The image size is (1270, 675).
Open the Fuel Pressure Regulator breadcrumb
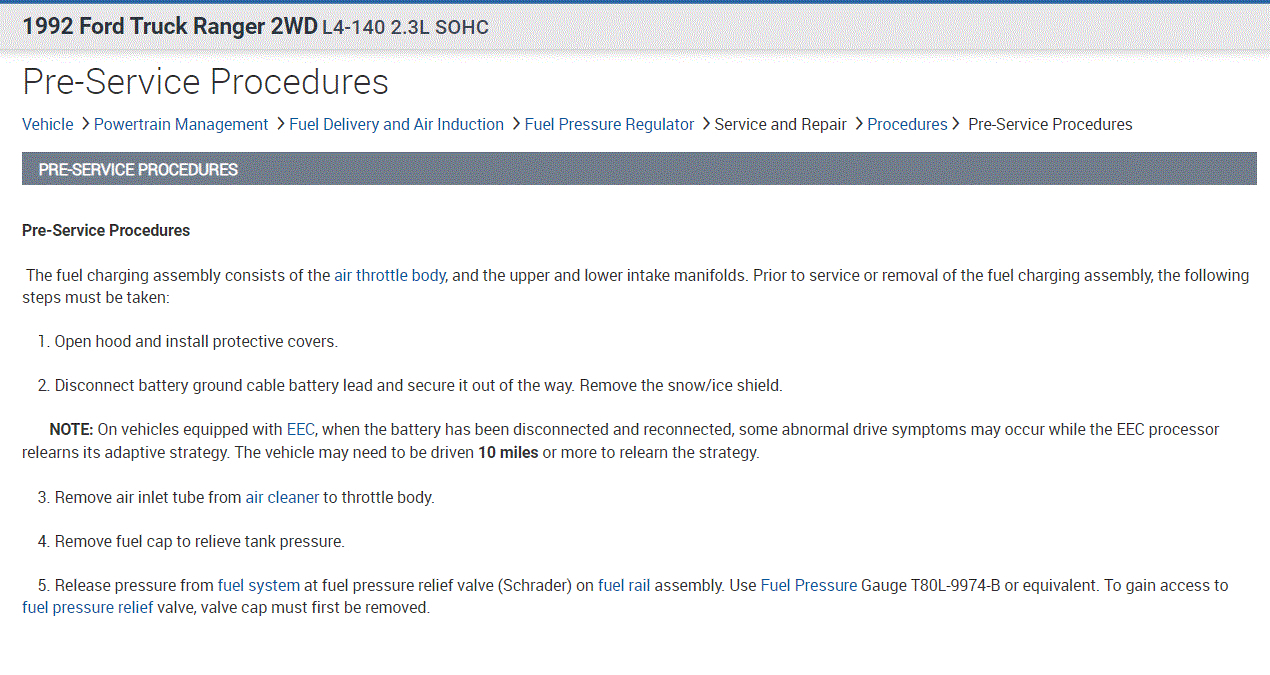[x=609, y=124]
